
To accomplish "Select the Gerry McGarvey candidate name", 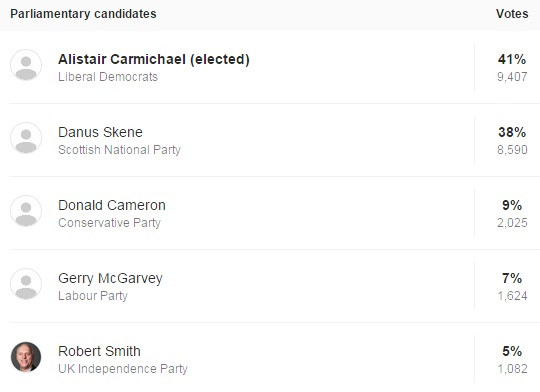I will tap(110, 279).
